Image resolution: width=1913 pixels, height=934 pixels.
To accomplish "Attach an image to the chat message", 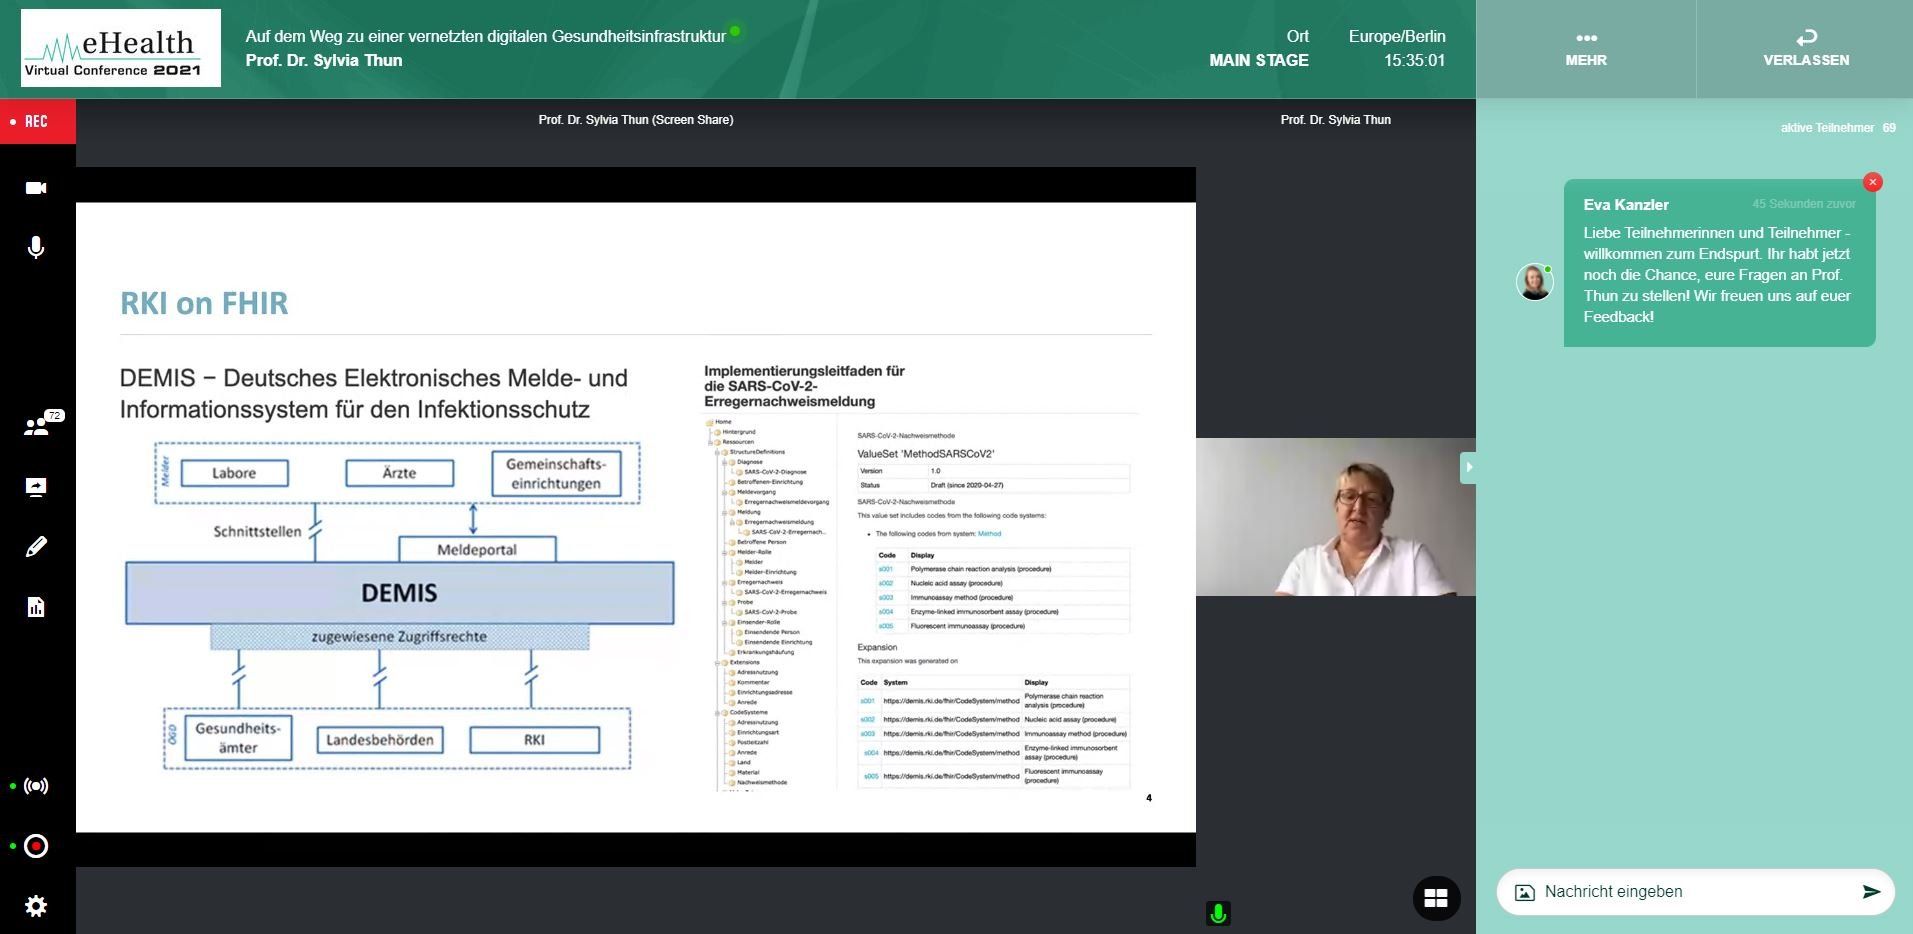I will coord(1525,892).
